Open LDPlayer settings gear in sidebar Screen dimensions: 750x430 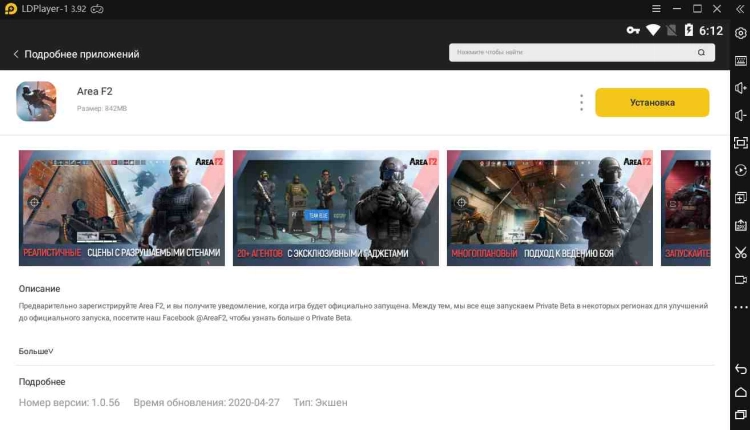point(740,33)
